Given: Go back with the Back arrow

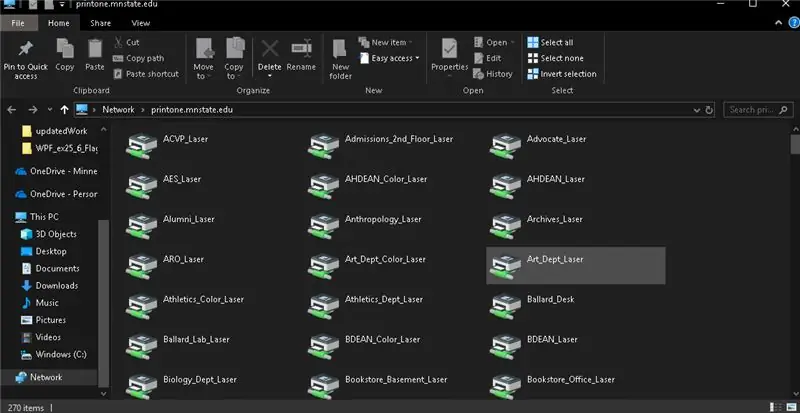Looking at the screenshot, I should [12, 110].
